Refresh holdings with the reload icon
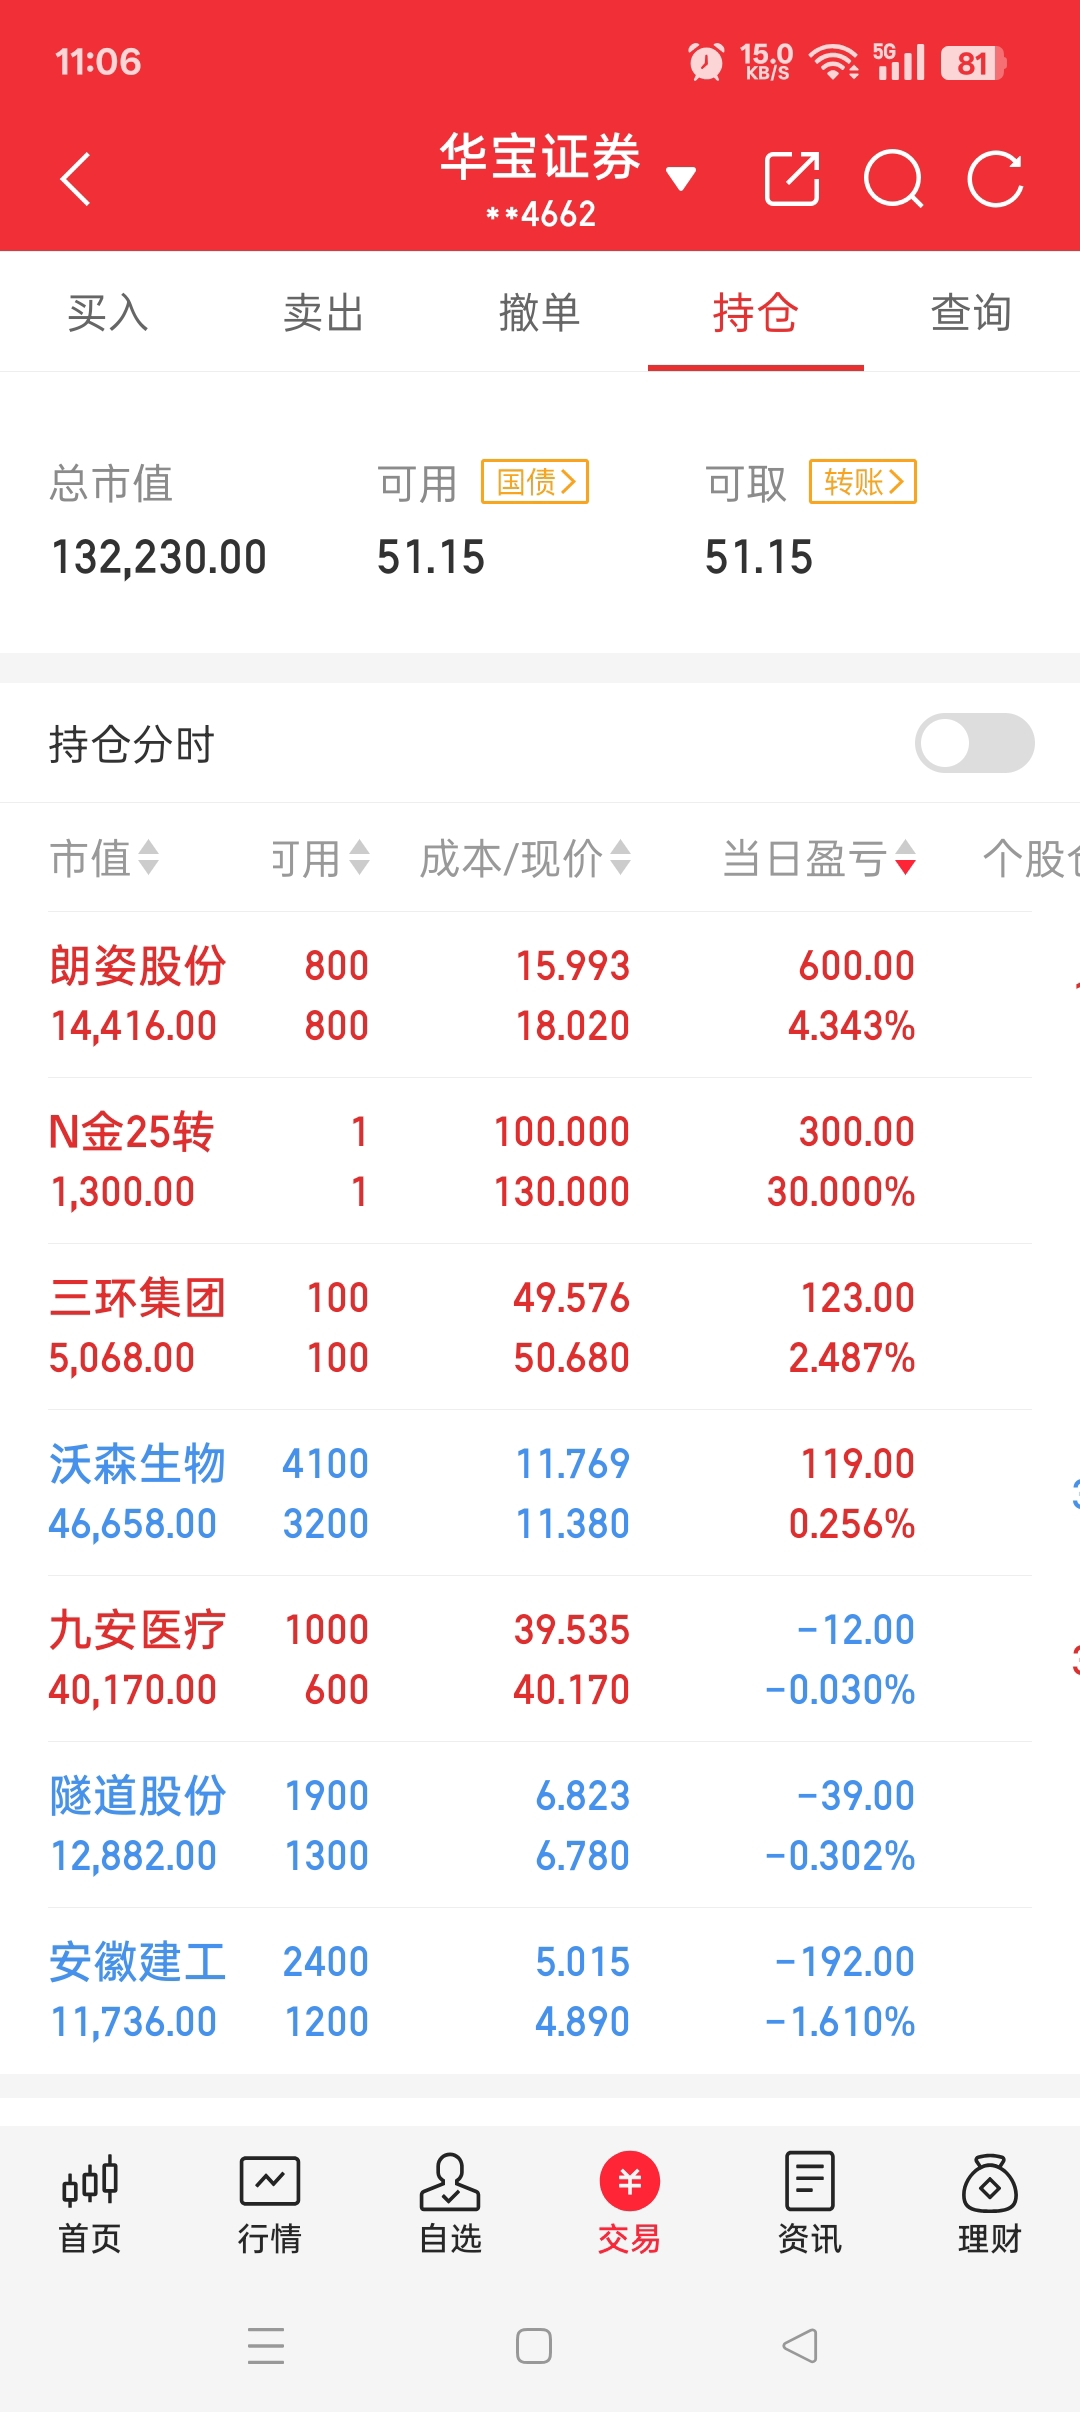This screenshot has width=1080, height=2412. [995, 179]
